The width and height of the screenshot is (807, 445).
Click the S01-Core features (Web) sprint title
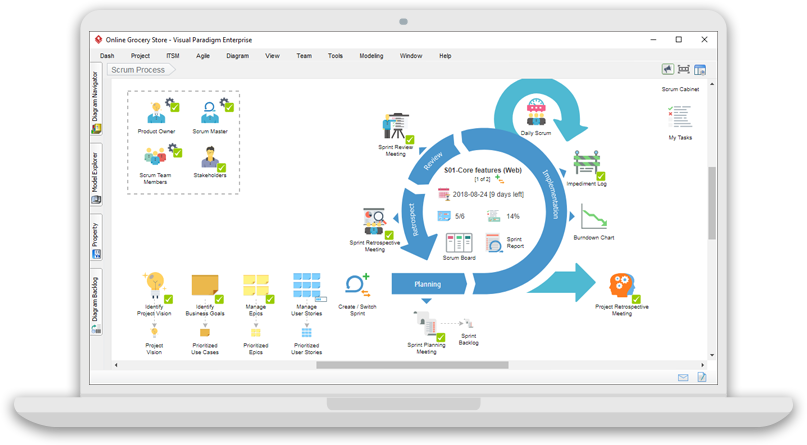(x=482, y=170)
